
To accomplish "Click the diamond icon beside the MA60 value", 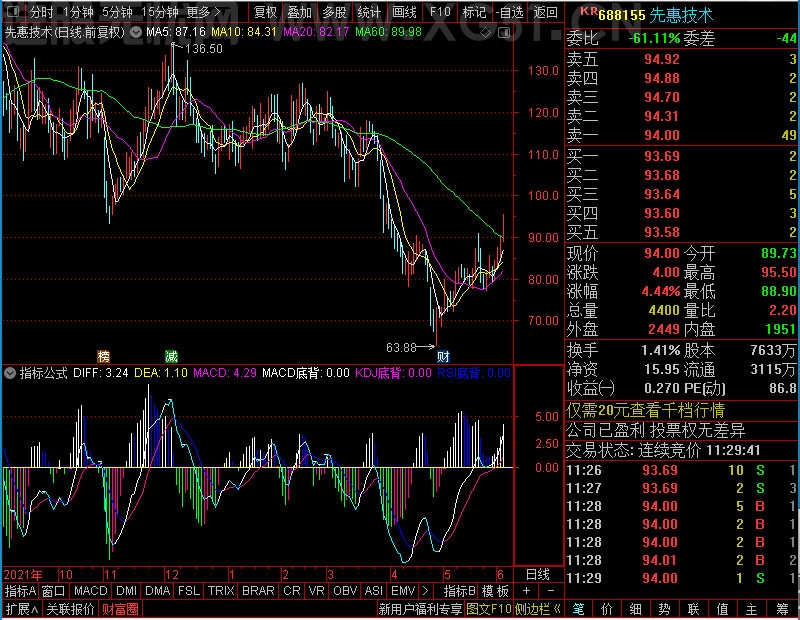I will coord(486,33).
